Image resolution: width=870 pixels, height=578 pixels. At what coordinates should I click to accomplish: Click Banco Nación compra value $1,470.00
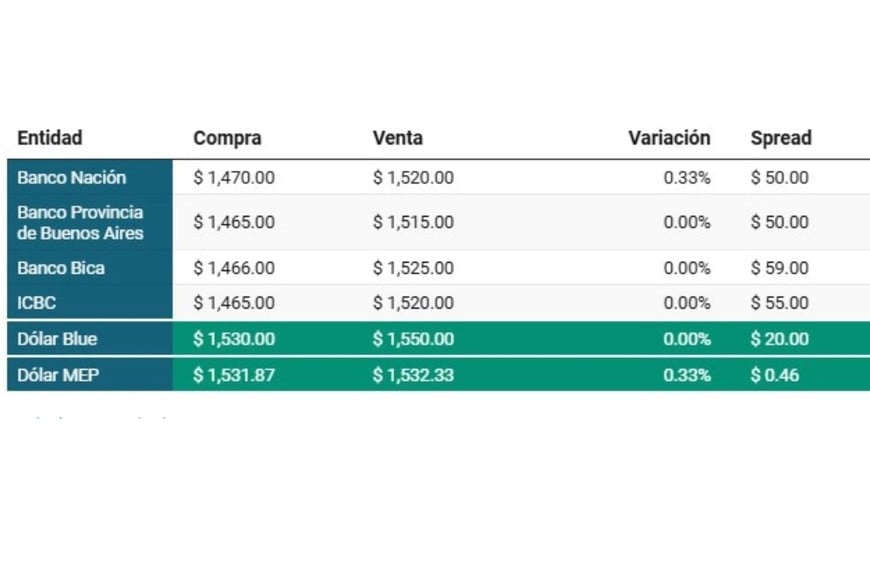pos(234,178)
